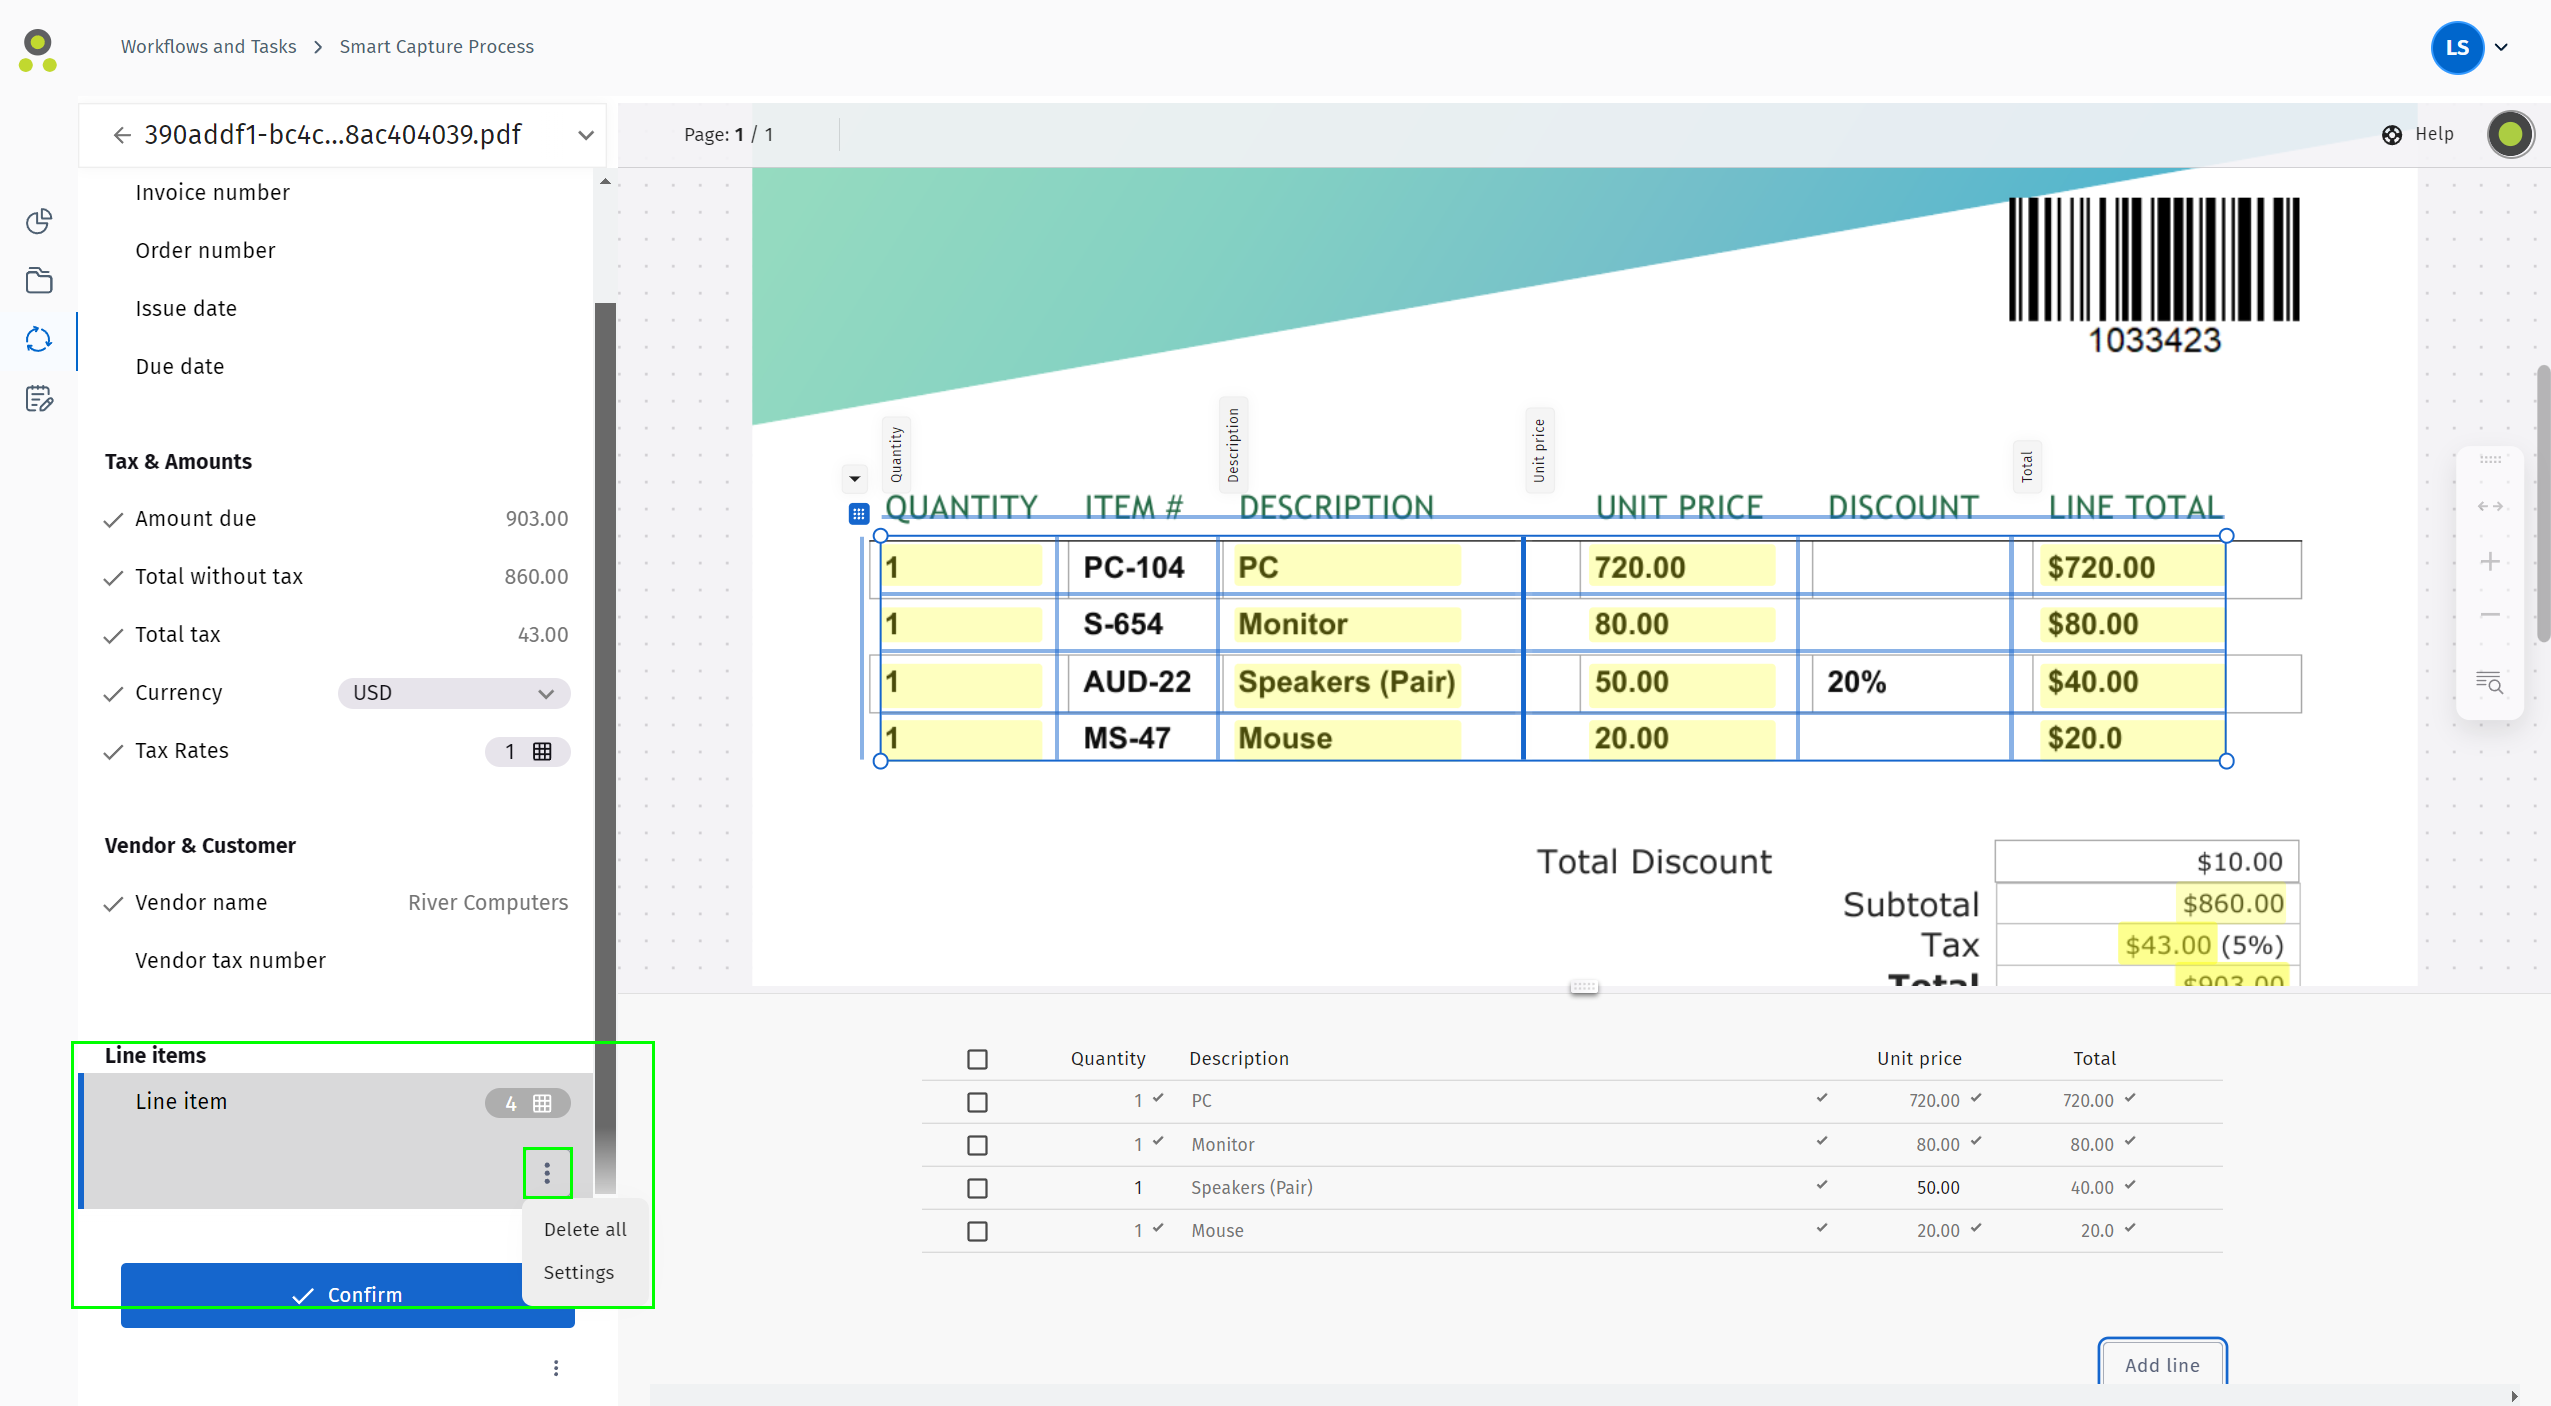The height and width of the screenshot is (1406, 2551).
Task: Click the Confirm button to finalize
Action: [348, 1293]
